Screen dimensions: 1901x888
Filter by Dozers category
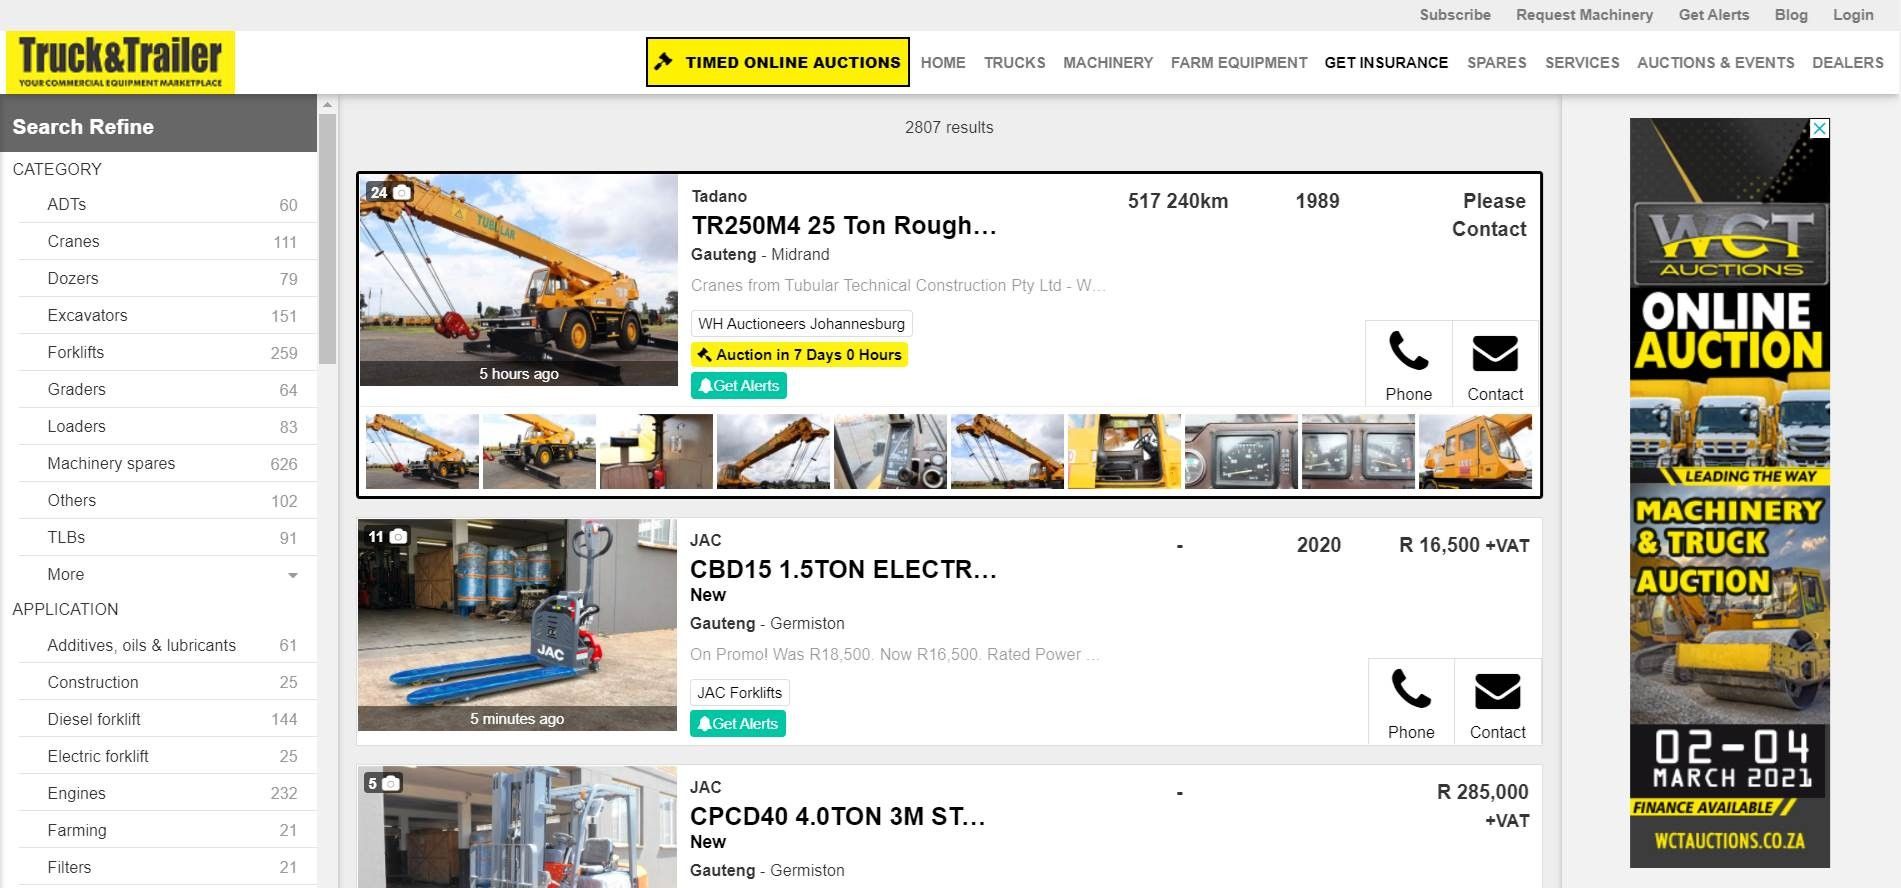tap(167, 278)
